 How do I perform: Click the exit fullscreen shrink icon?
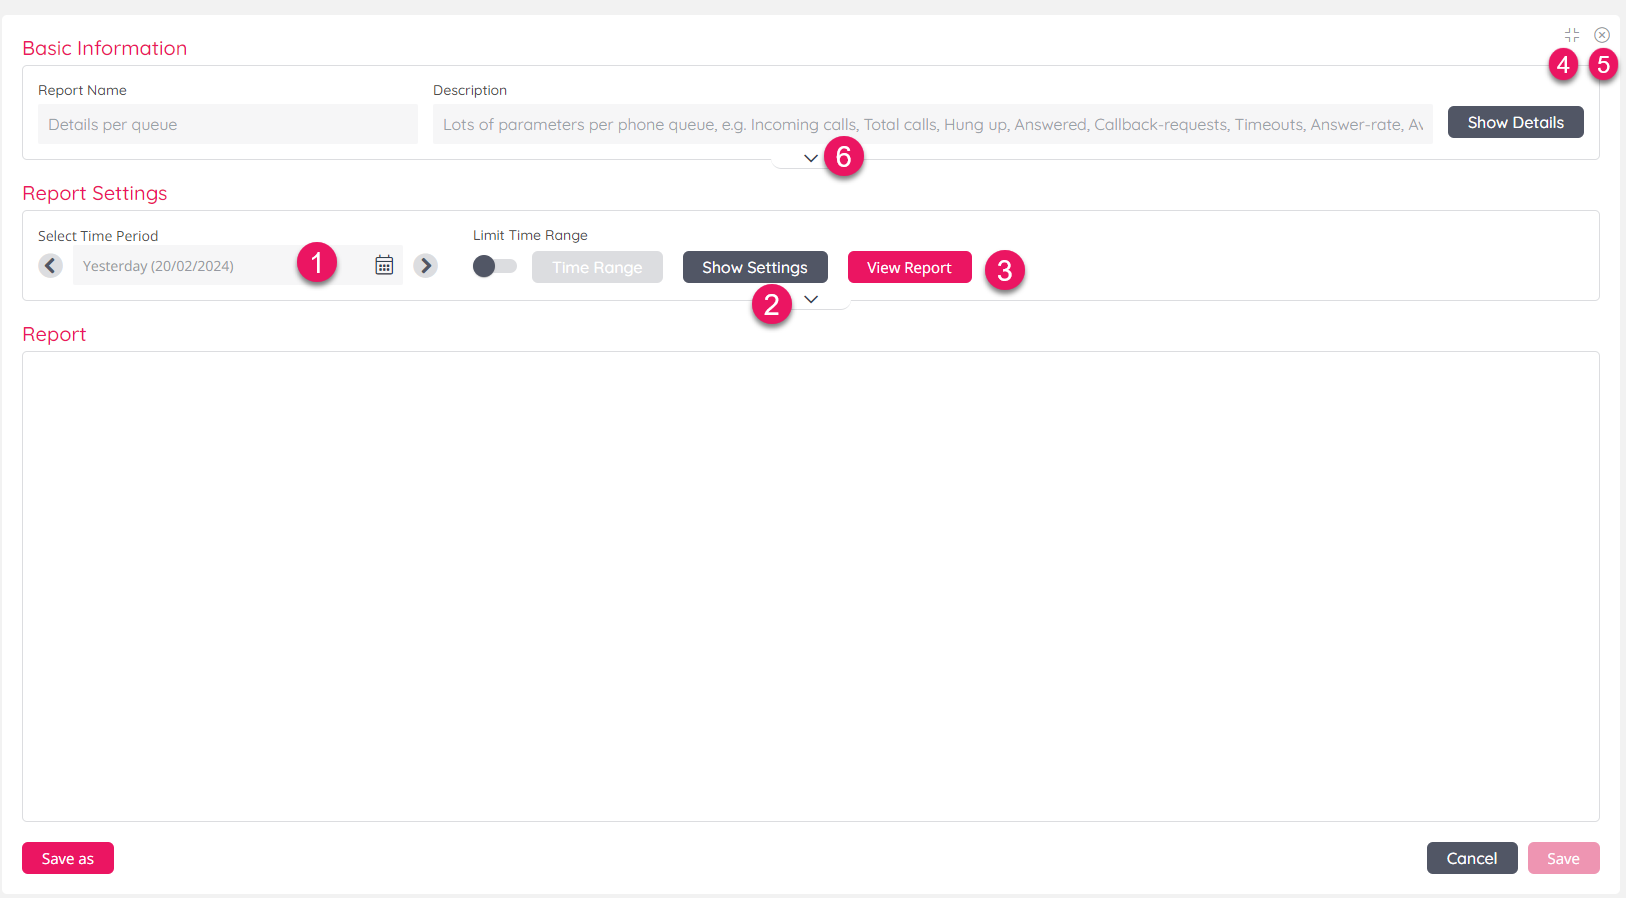1572,35
